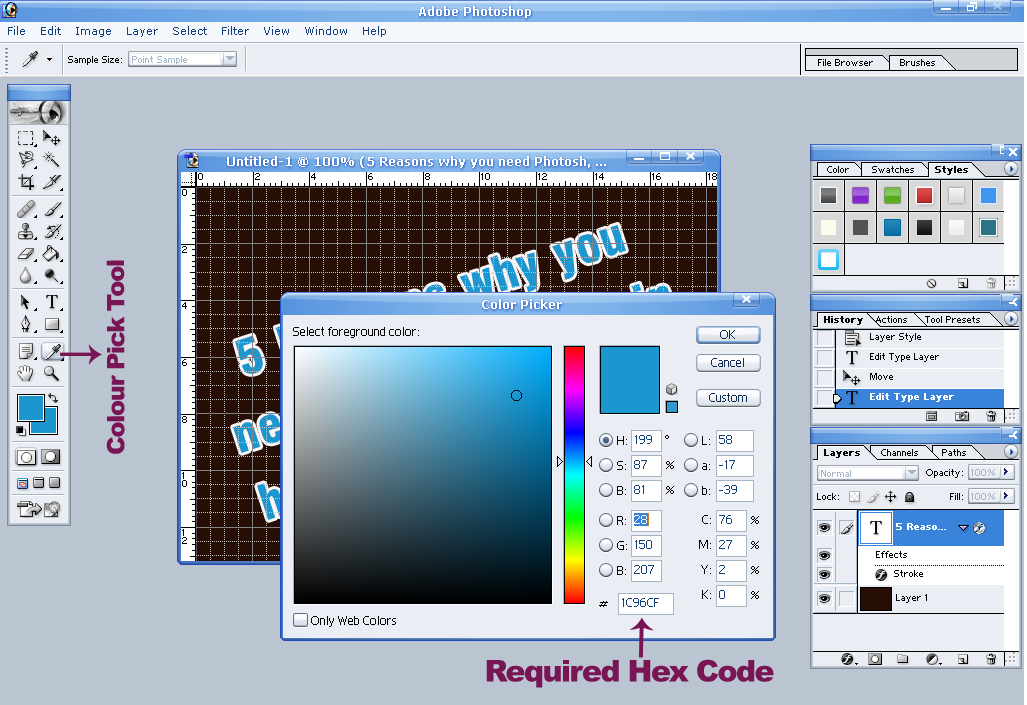The image size is (1027, 705).
Task: Toggle Stroke effect visibility
Action: 825,575
